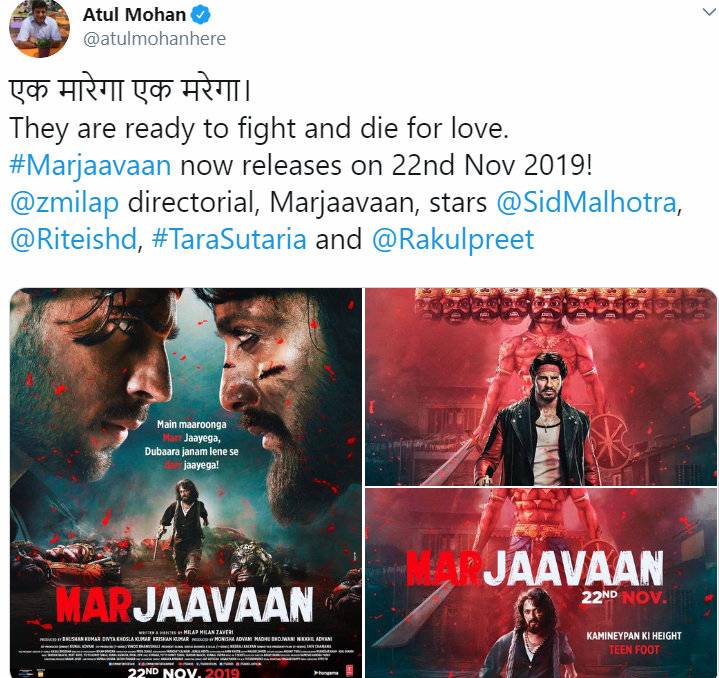Viewport: 719px width, 678px height.
Task: Open the @Riteishd profile mention
Action: 73,239
